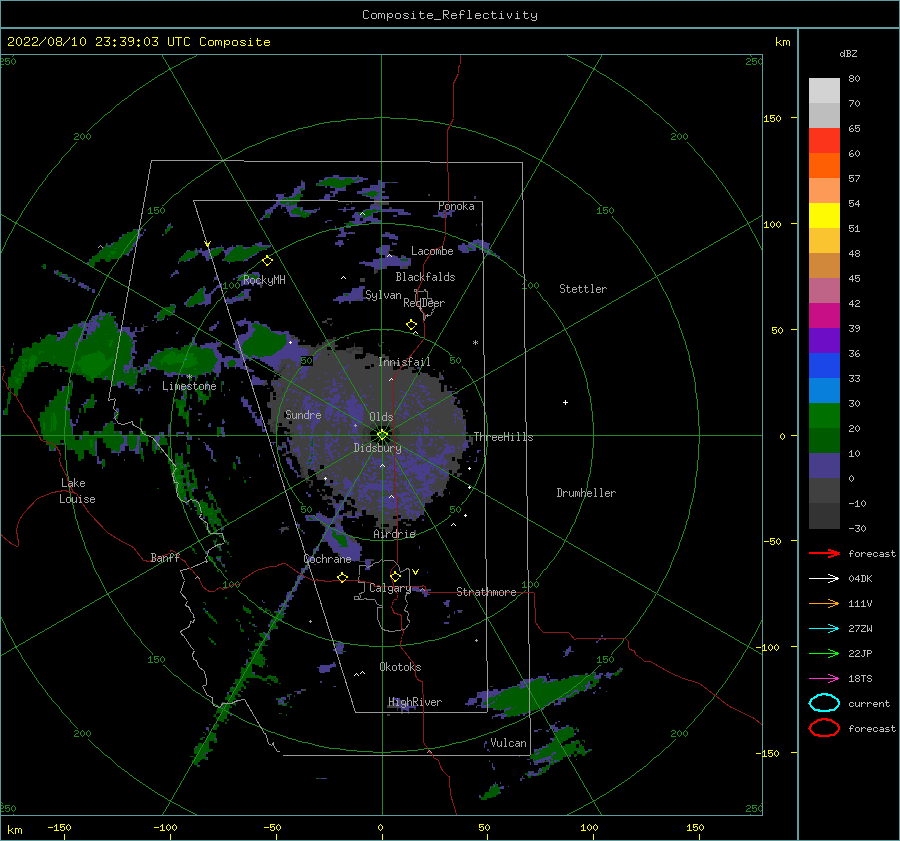This screenshot has height=841, width=900.
Task: Click the Blackfalds city label
Action: click(x=425, y=277)
